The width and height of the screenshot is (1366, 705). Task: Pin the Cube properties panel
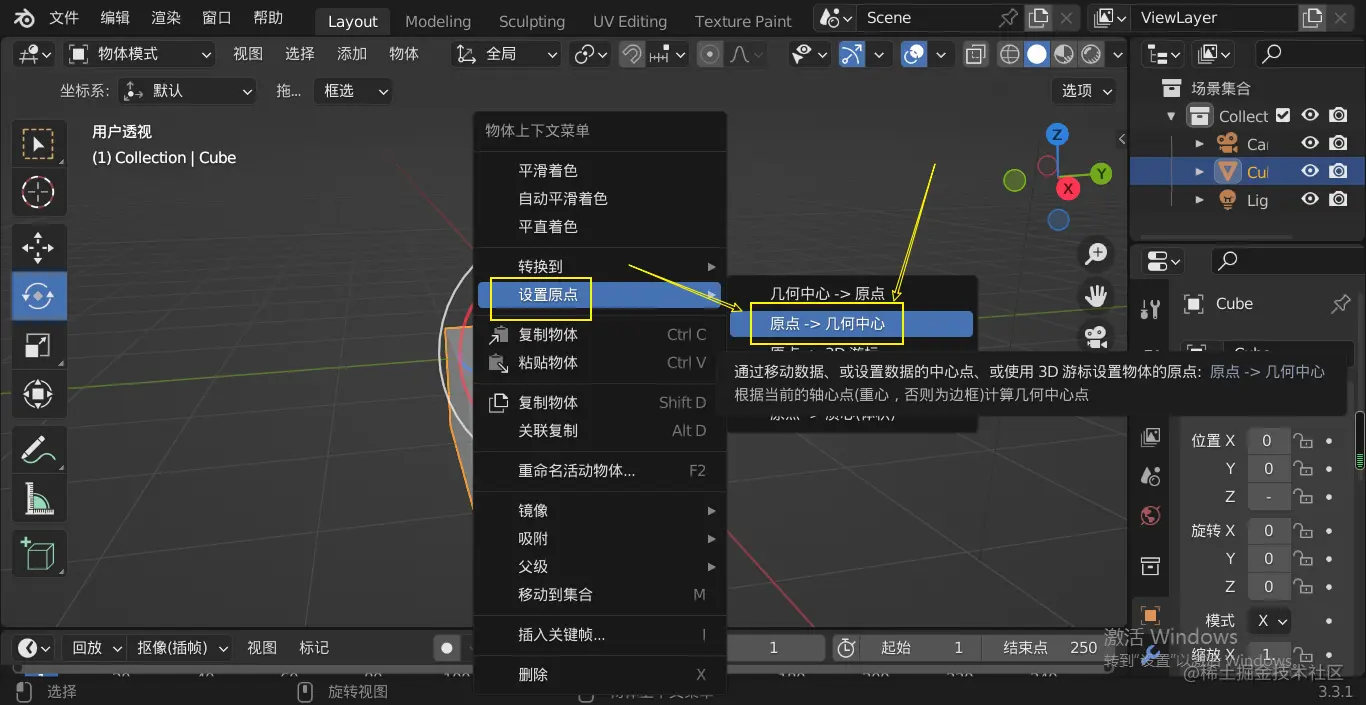(1341, 304)
